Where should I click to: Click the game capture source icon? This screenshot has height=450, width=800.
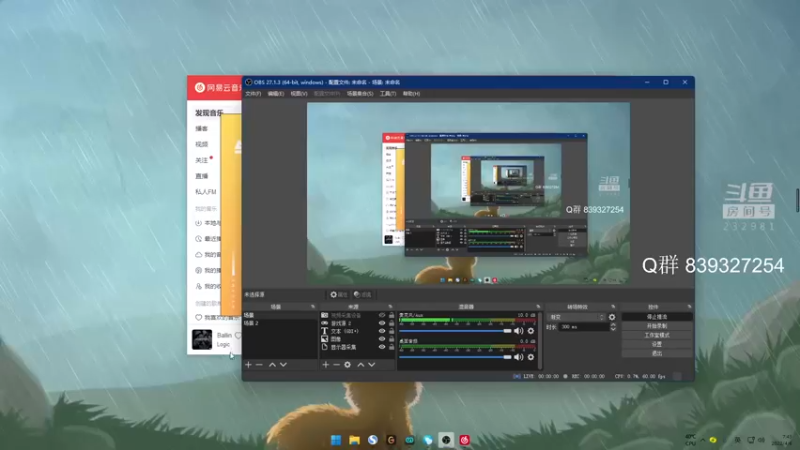pyautogui.click(x=324, y=323)
